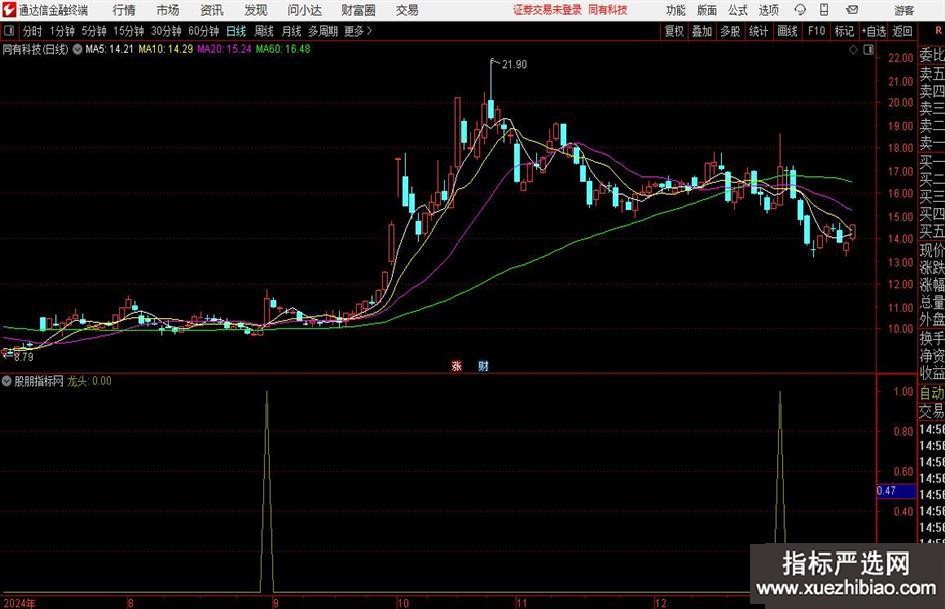Screen dimensions: 945x609
Task: Click the MA60: 16.48 label
Action: point(283,49)
